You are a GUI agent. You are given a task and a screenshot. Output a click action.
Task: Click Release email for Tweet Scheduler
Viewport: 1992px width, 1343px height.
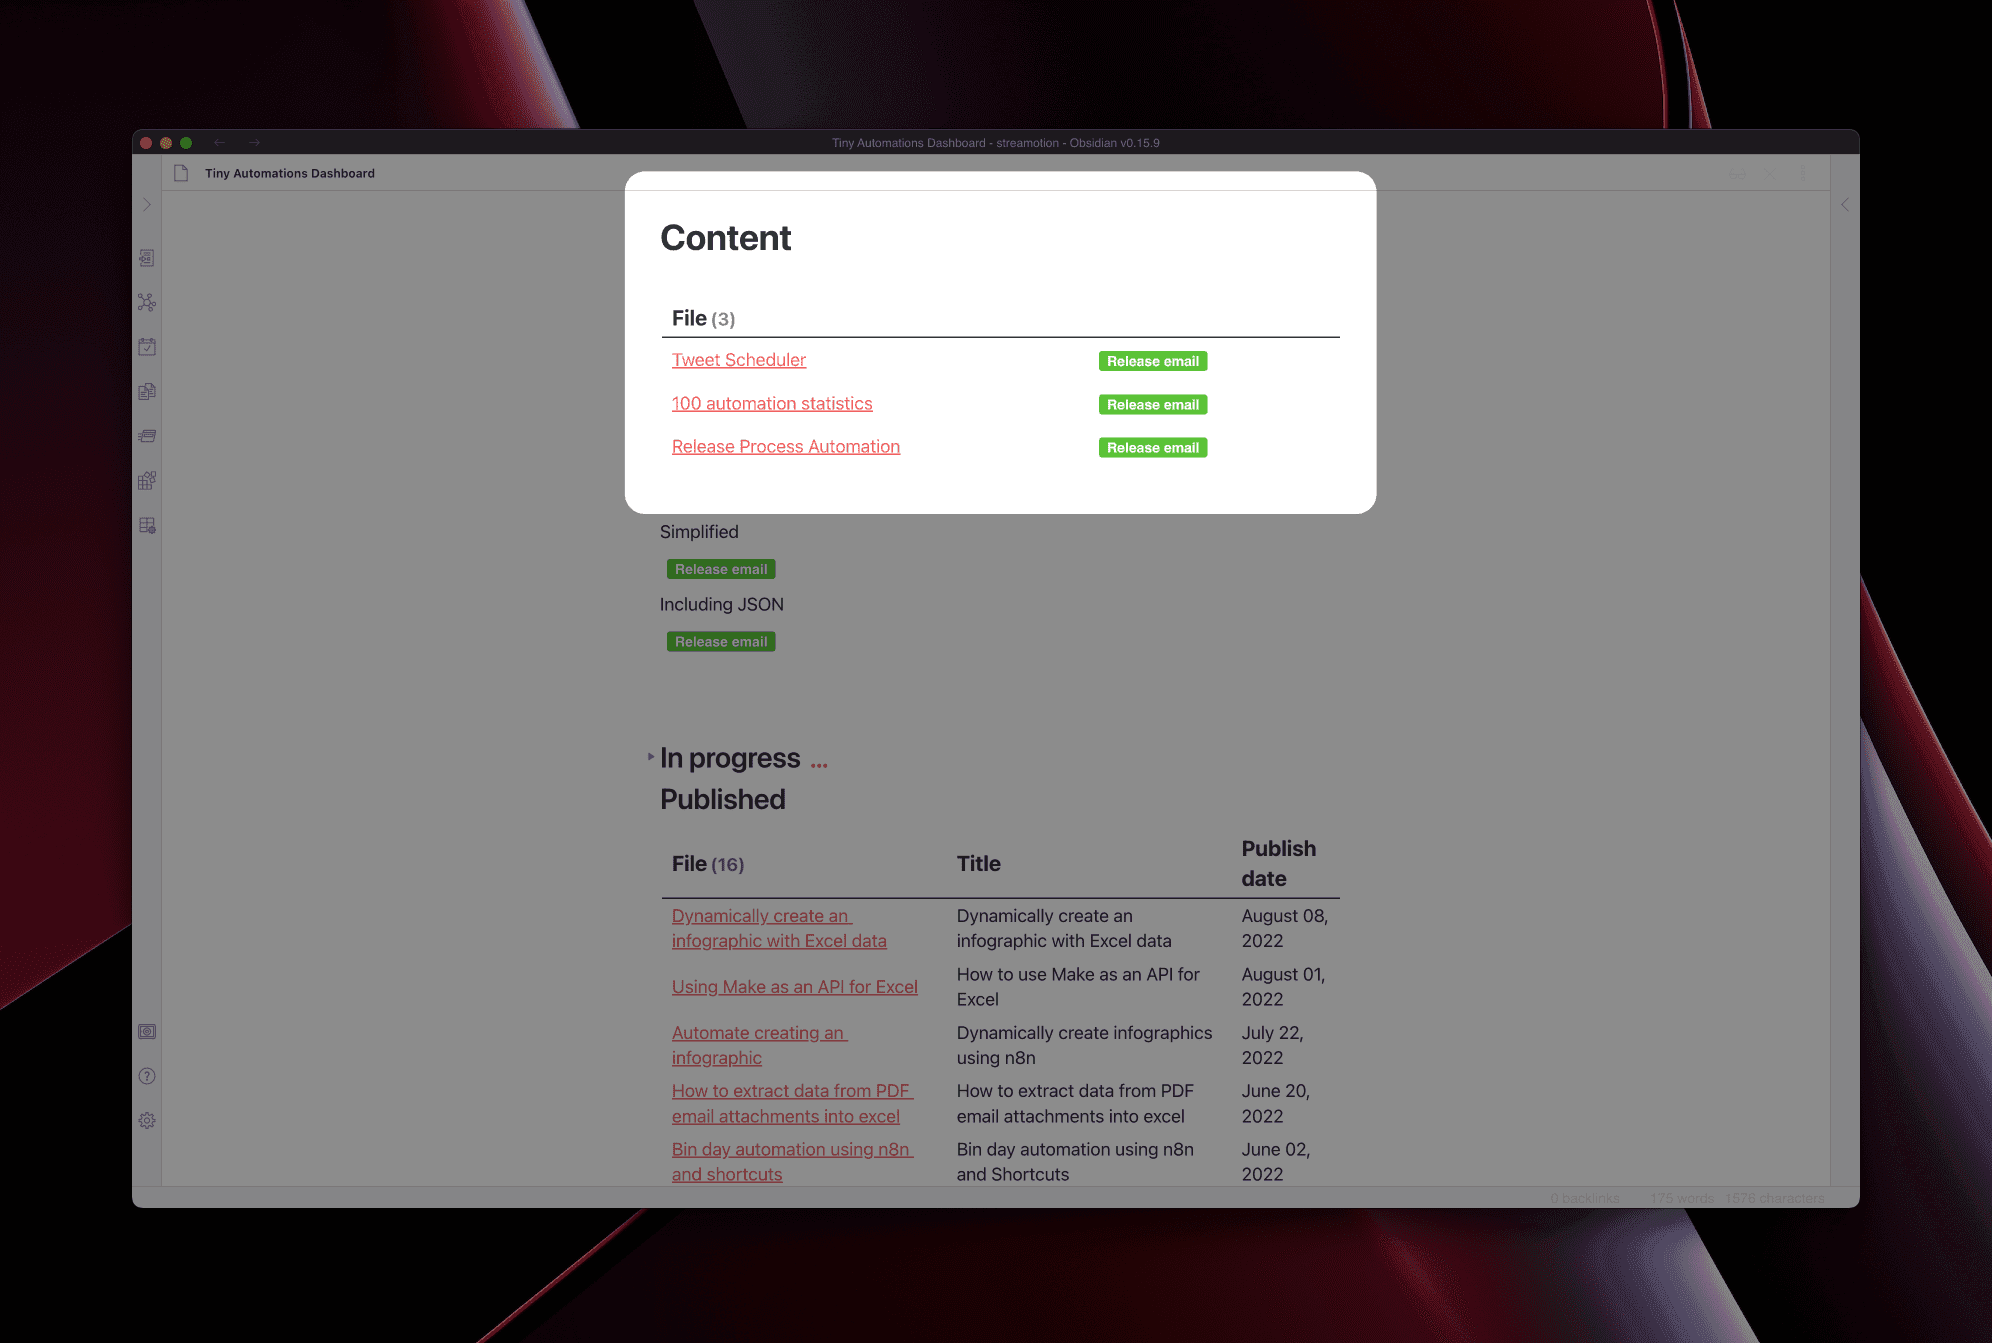point(1151,360)
